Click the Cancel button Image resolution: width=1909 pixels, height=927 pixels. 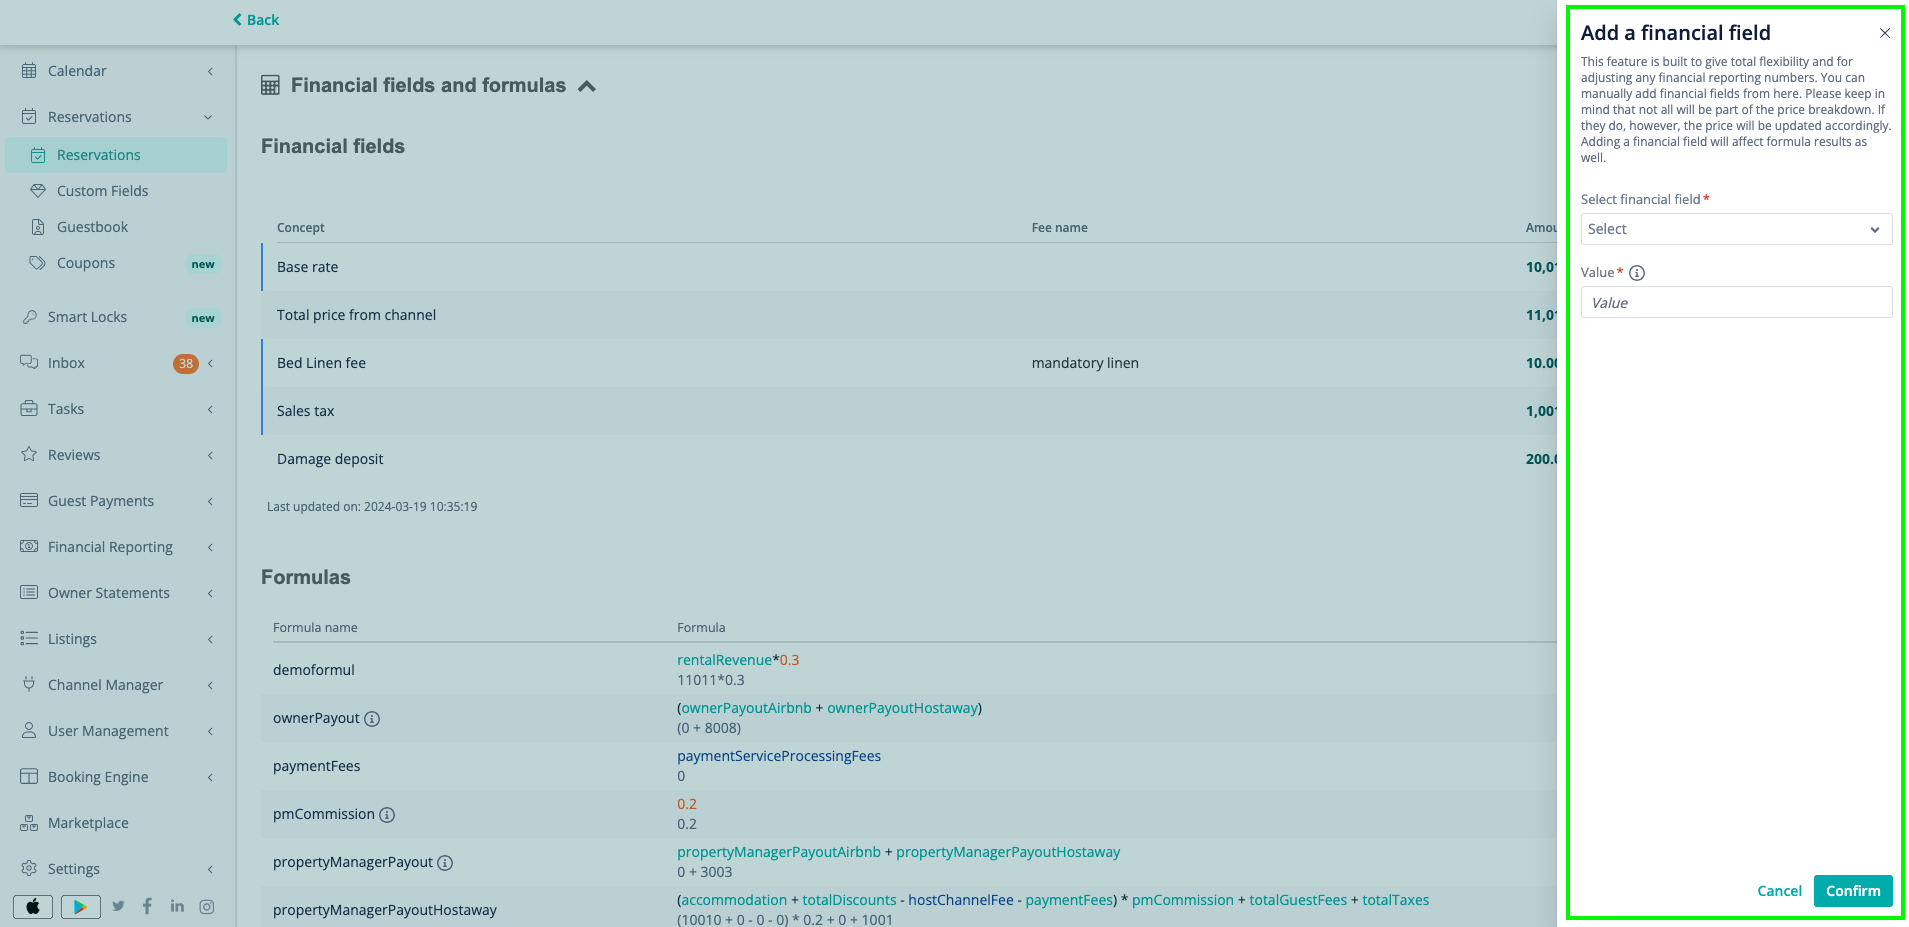(x=1779, y=891)
